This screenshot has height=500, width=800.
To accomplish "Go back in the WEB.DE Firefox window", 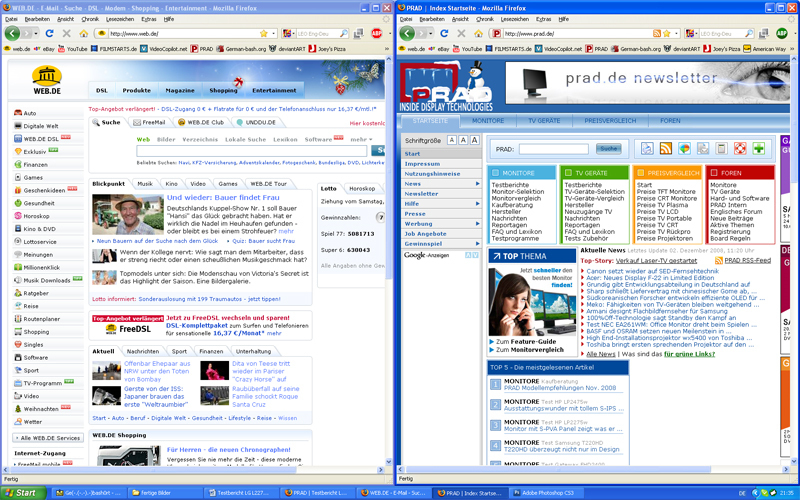I will [12, 33].
